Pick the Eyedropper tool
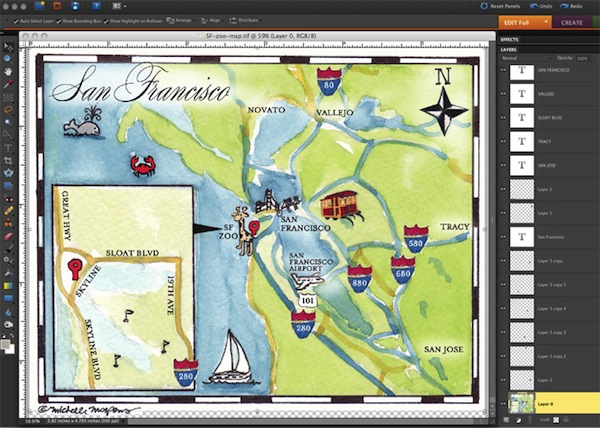The height and width of the screenshot is (428, 600). (x=9, y=85)
